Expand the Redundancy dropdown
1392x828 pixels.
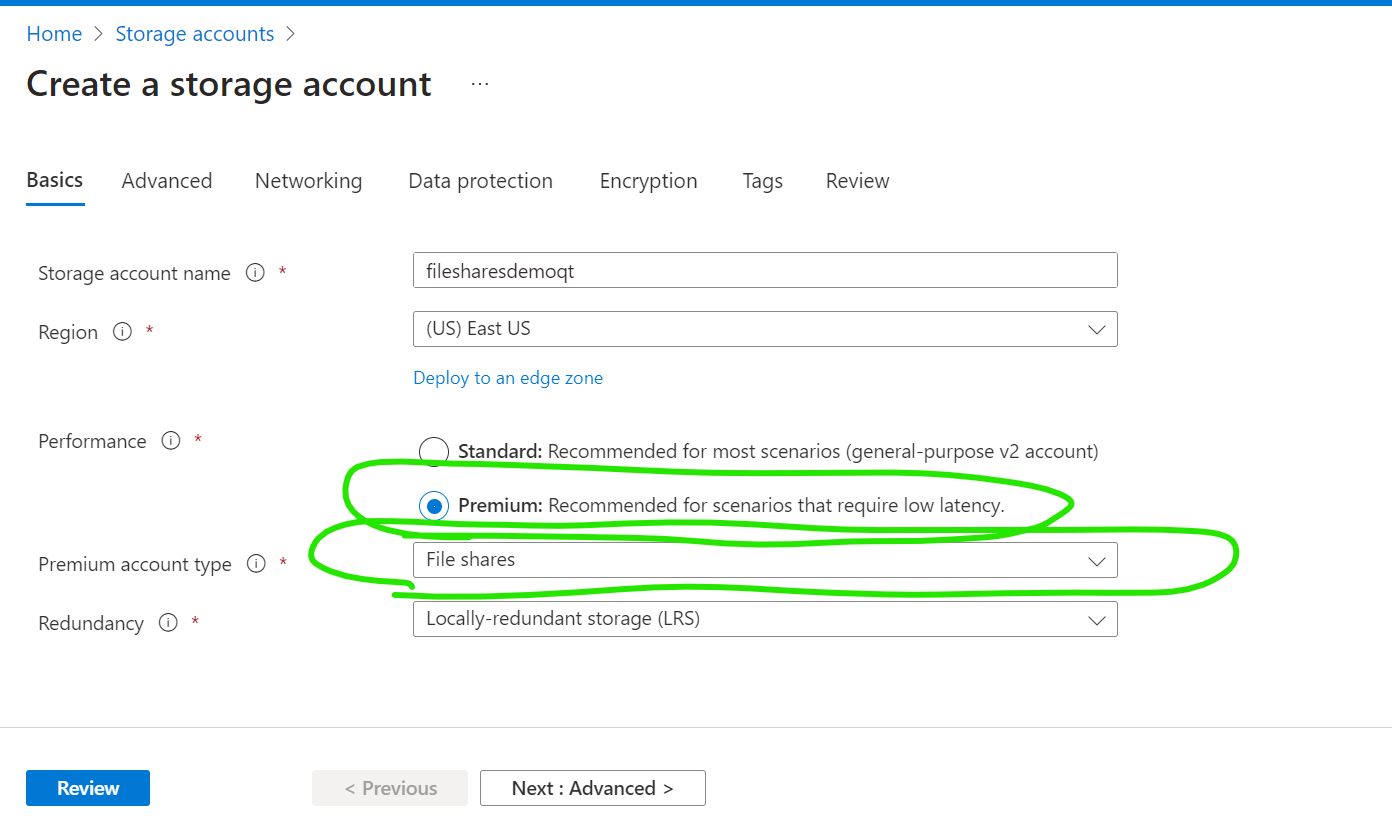pyautogui.click(x=765, y=619)
